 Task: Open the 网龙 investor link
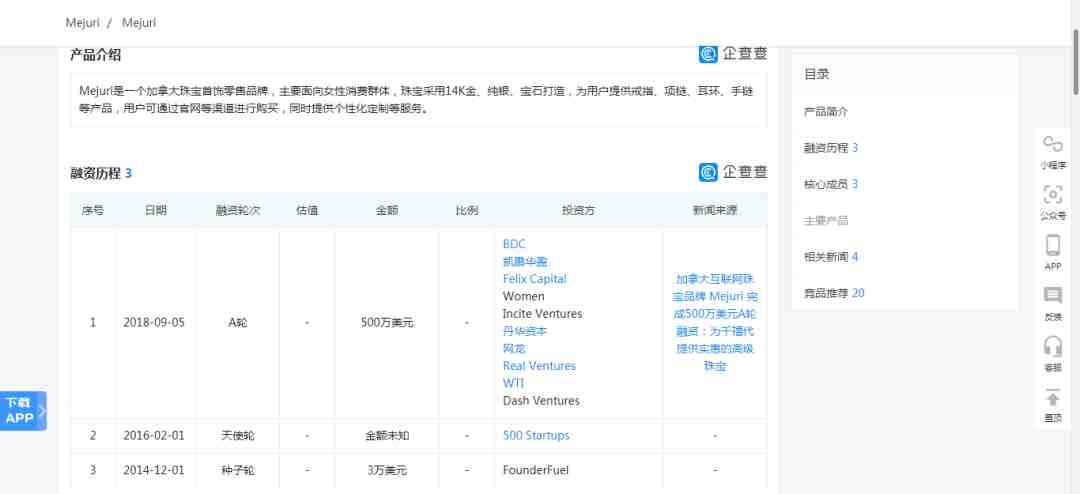pyautogui.click(x=514, y=349)
